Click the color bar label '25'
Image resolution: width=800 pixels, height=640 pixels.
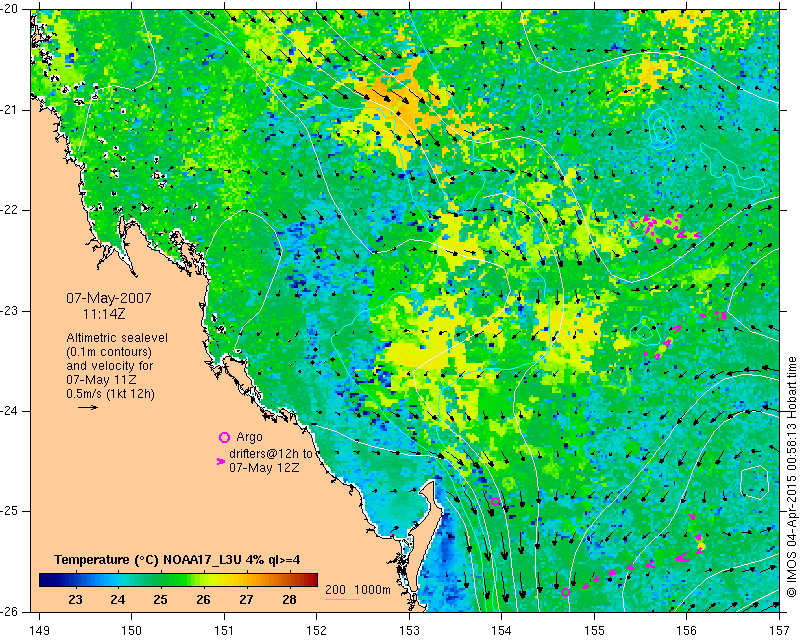(161, 600)
